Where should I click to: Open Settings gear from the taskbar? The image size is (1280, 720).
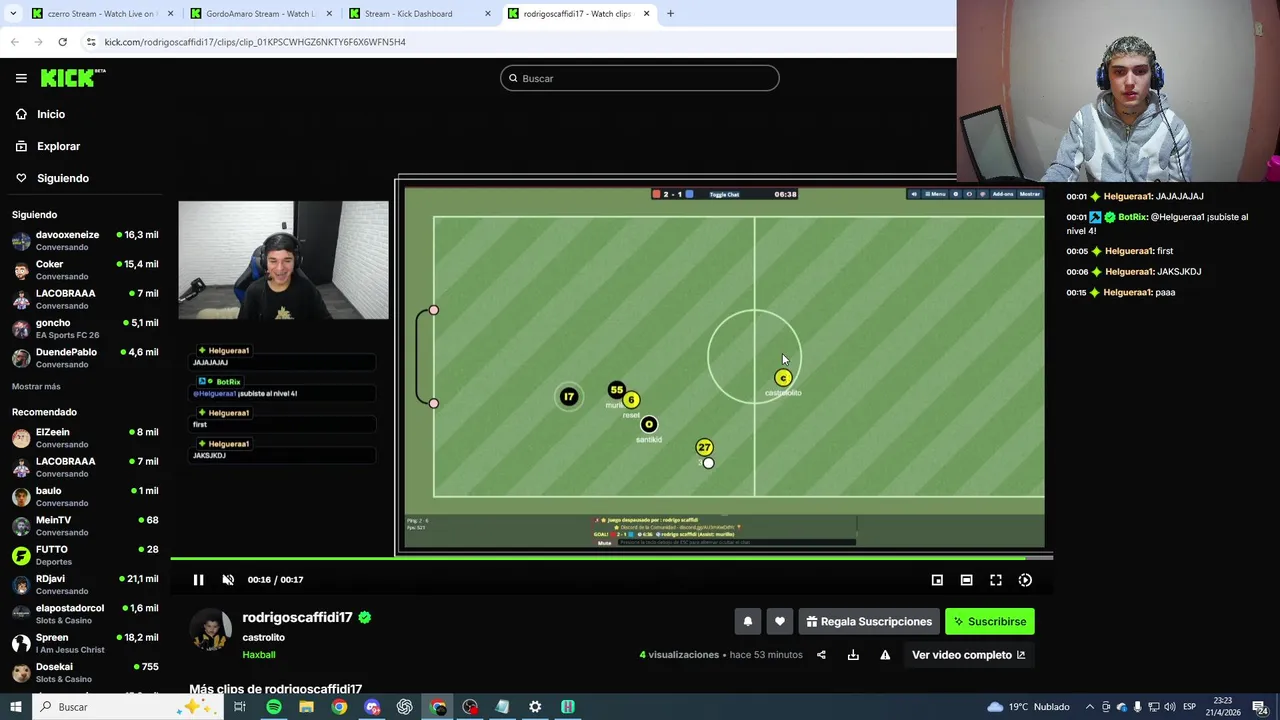[x=535, y=707]
